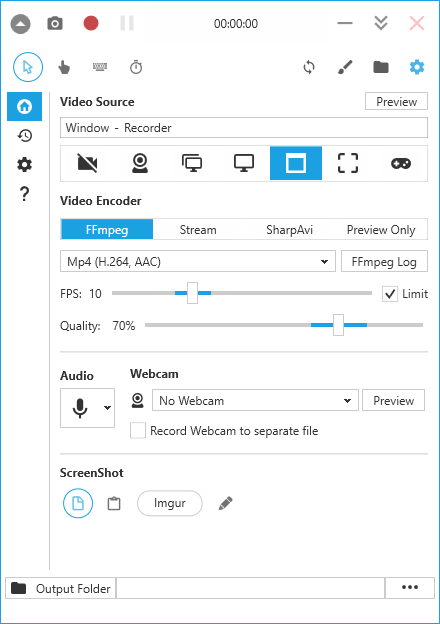Click the output folder path field
Image resolution: width=440 pixels, height=624 pixels.
251,589
